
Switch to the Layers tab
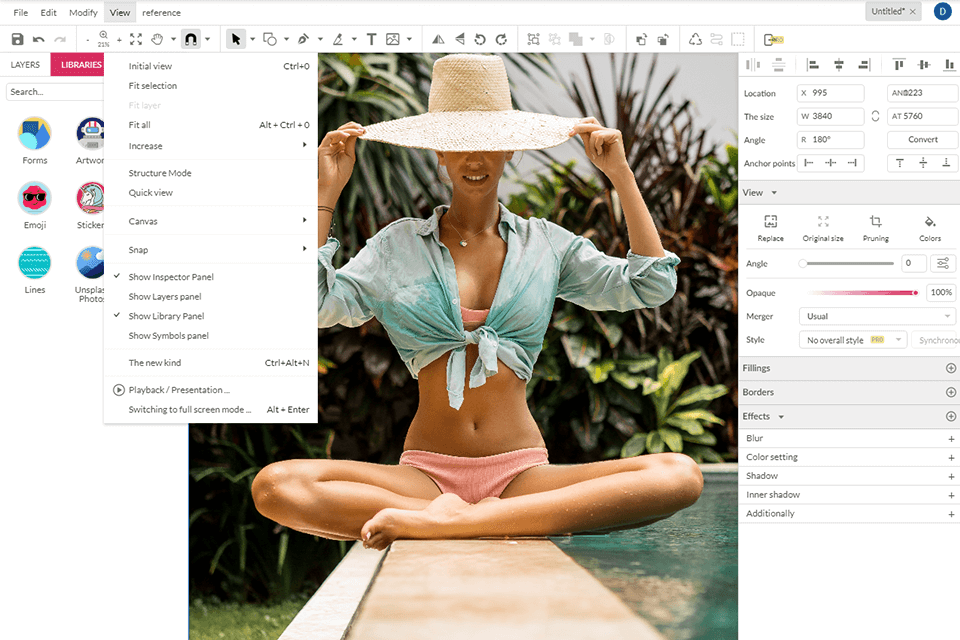[25, 65]
